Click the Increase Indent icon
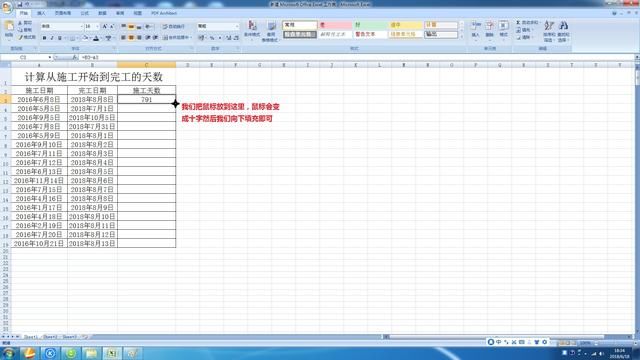The height and width of the screenshot is (360, 640). pos(155,38)
